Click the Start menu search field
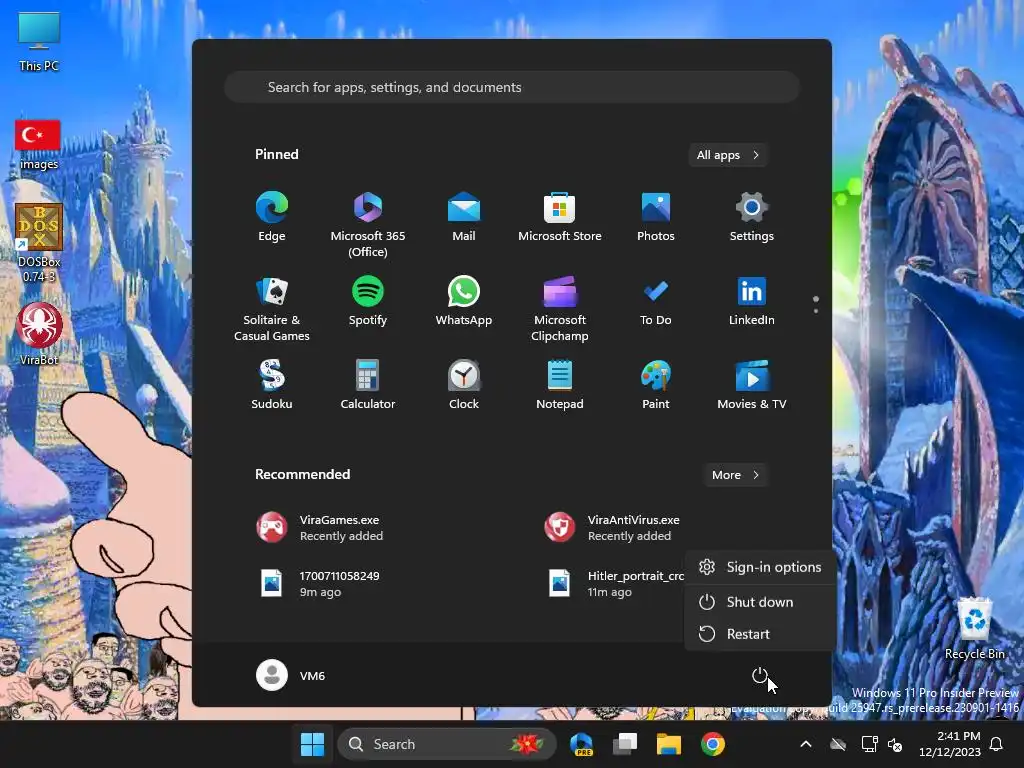Screen dimensions: 1024x768 [x=512, y=87]
